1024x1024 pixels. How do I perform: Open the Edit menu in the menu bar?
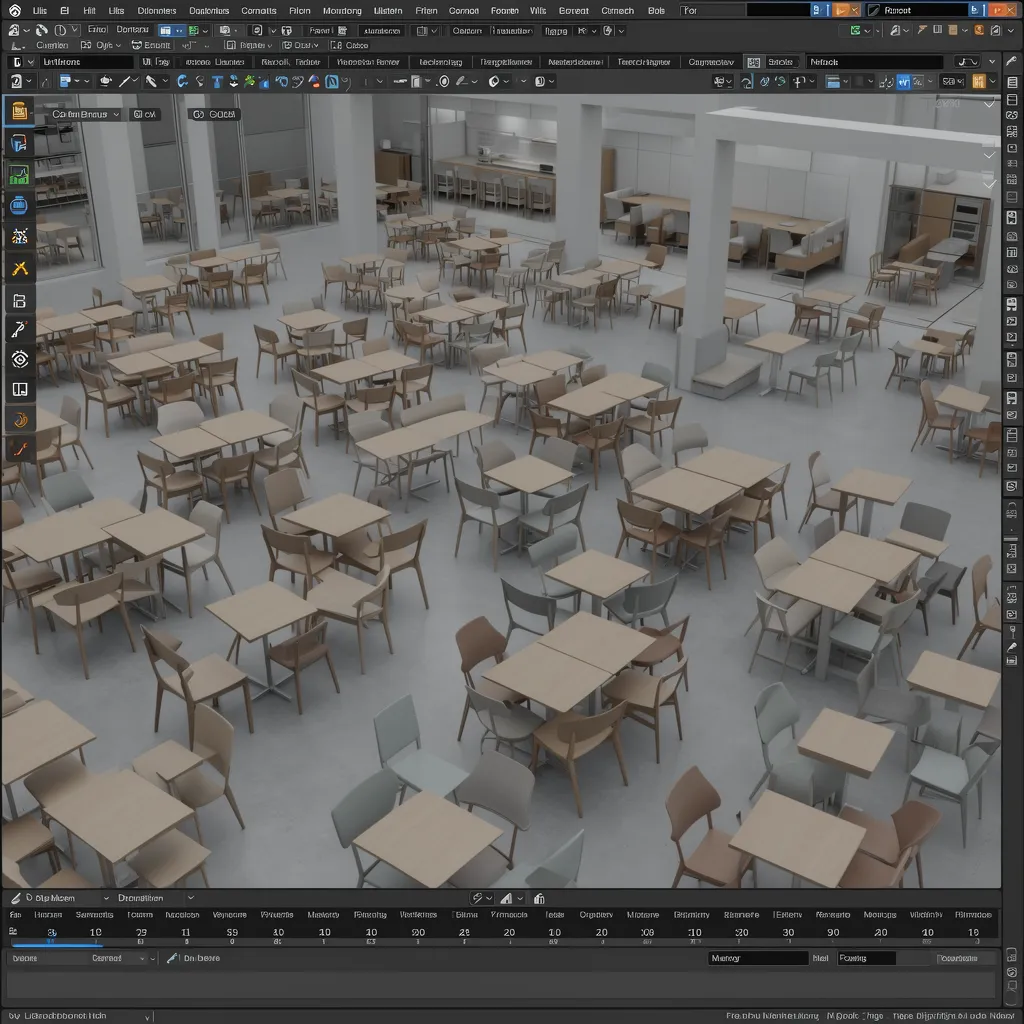(x=64, y=10)
